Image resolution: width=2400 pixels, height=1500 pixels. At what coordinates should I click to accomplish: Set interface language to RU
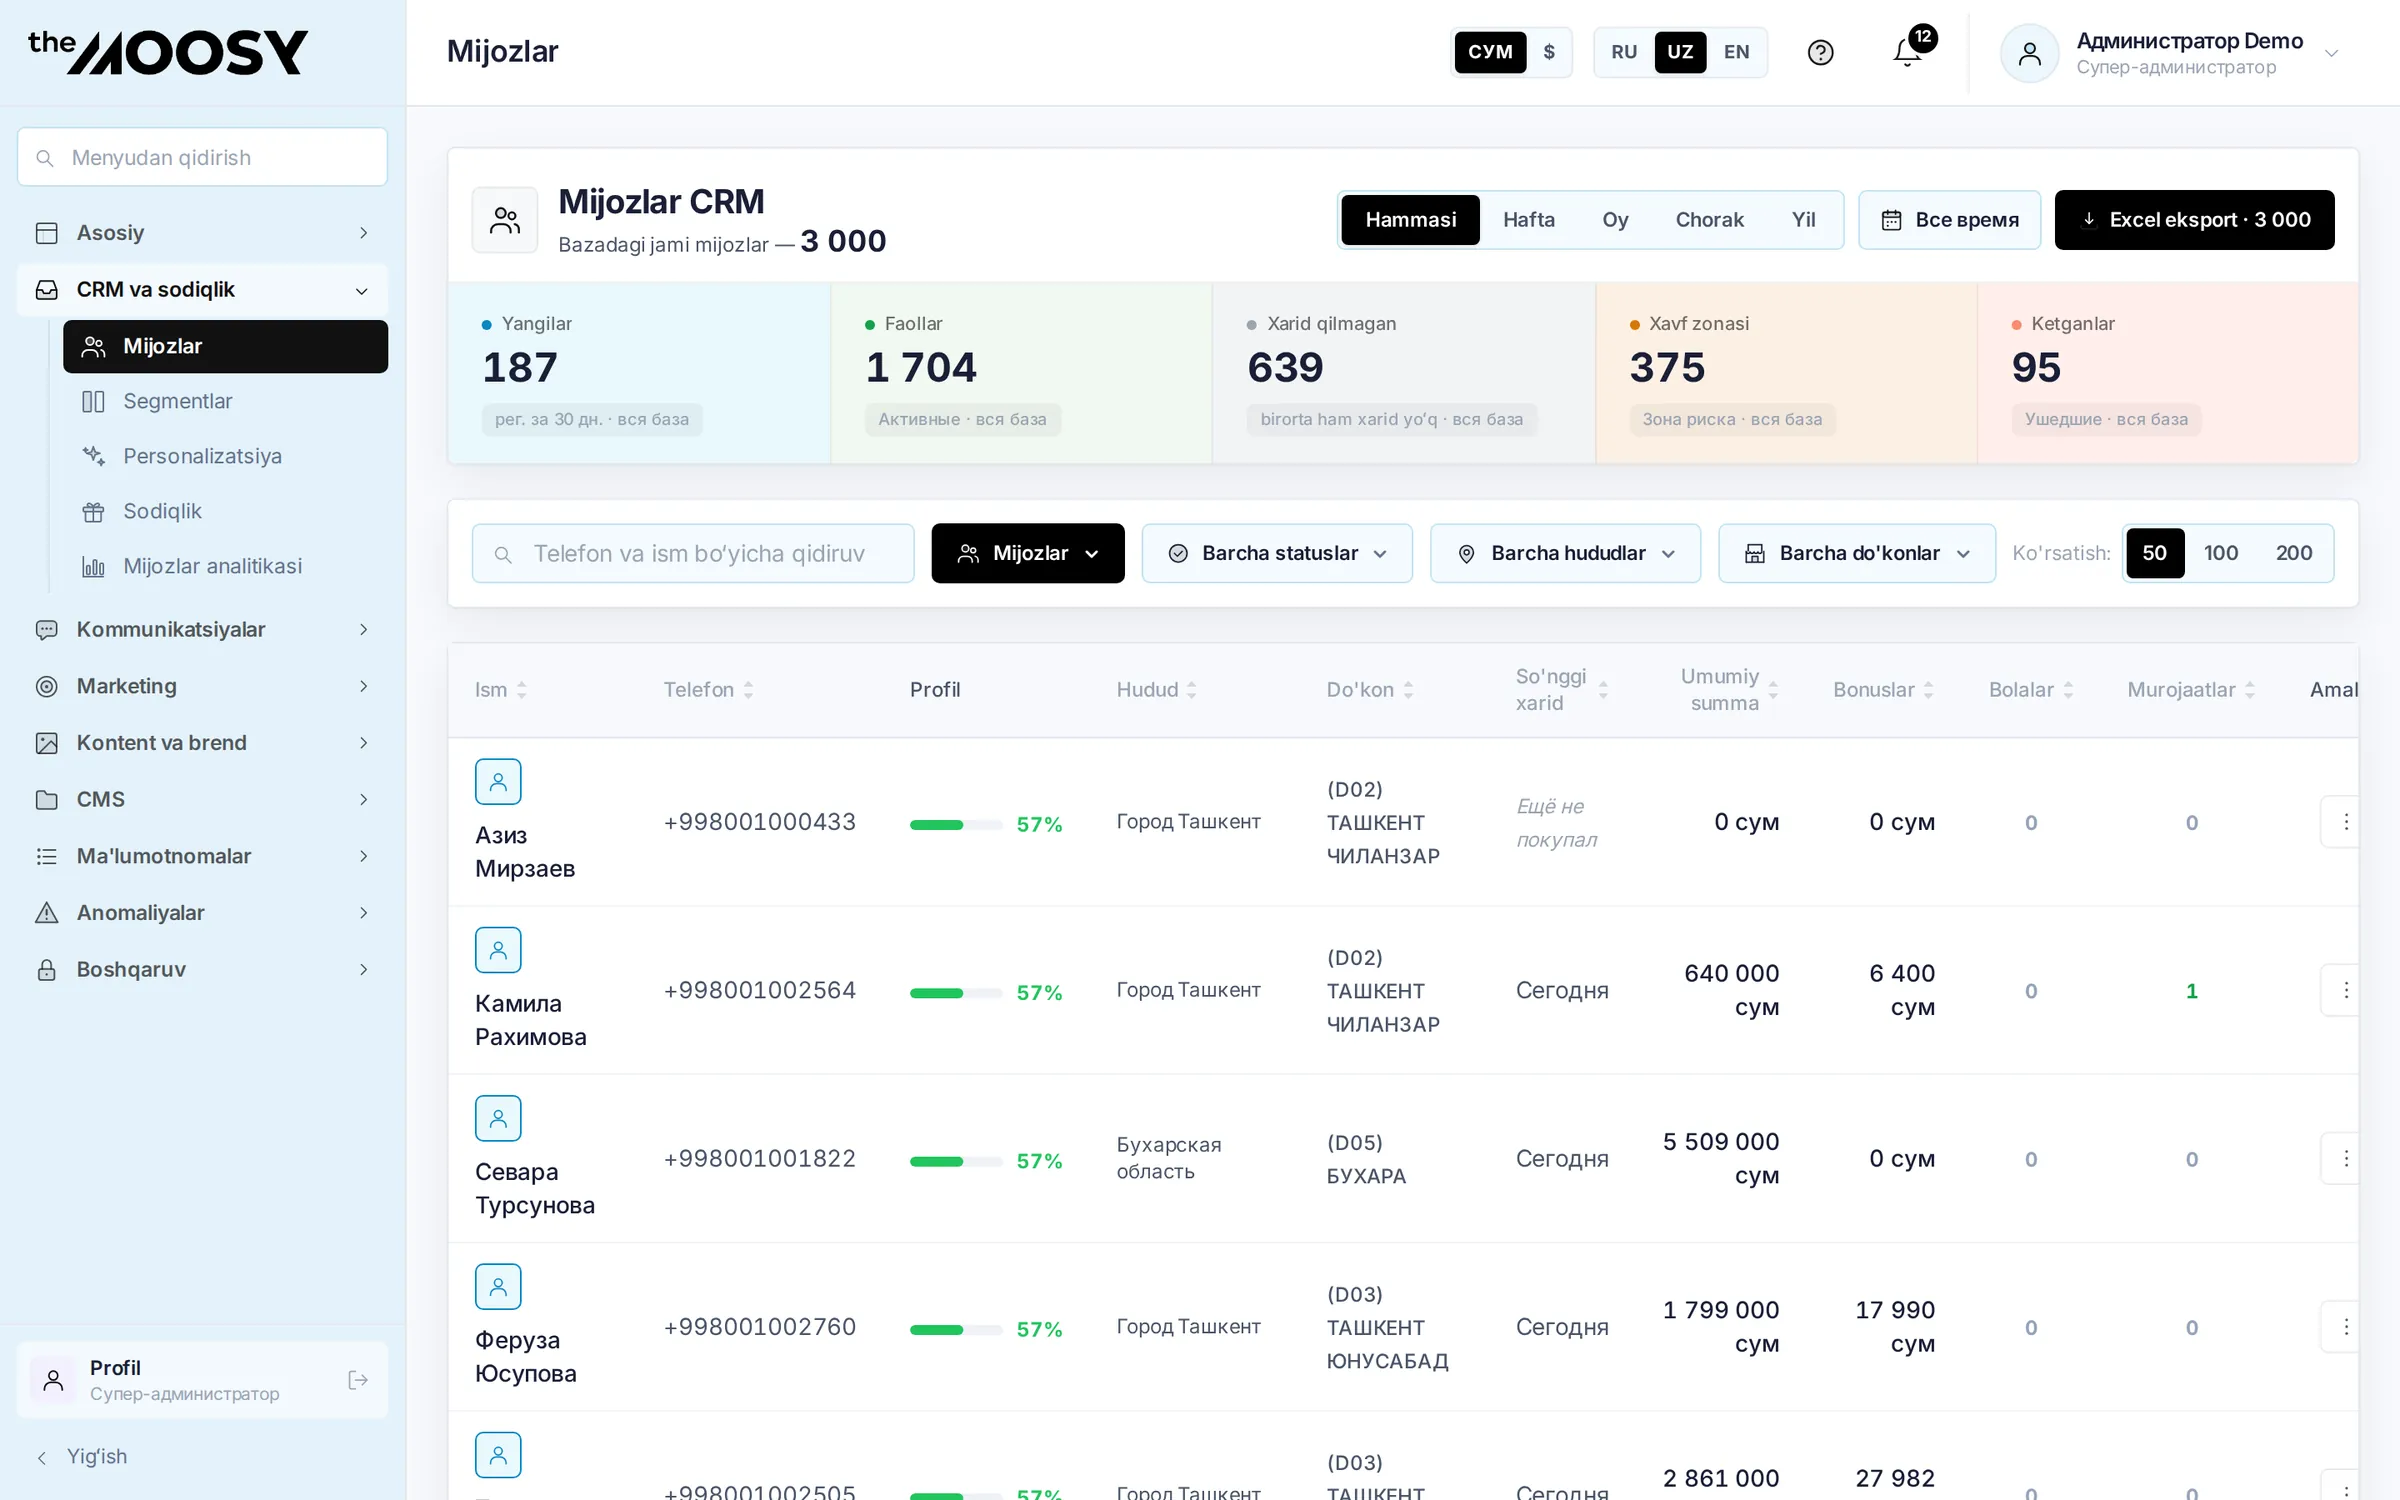(x=1624, y=52)
